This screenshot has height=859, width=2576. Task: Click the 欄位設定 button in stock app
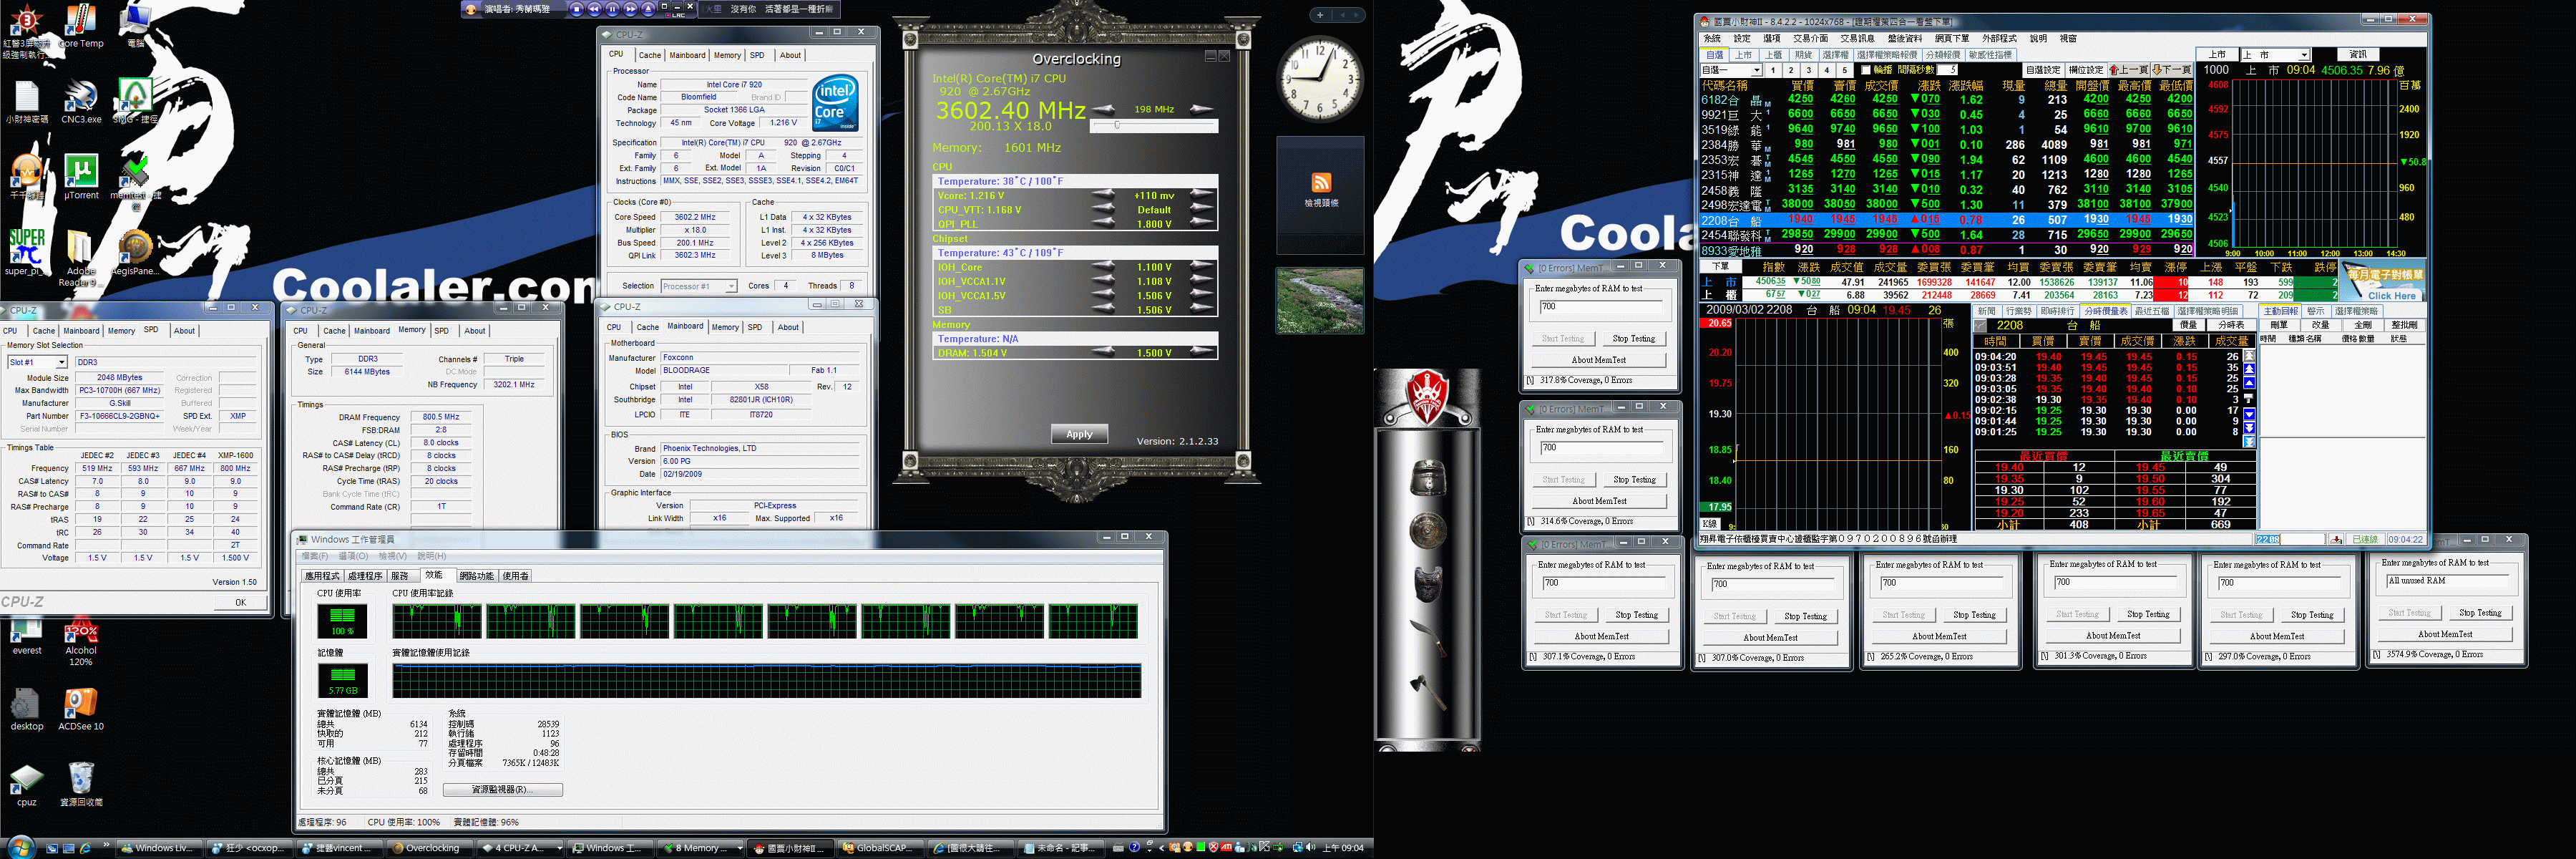(x=2085, y=70)
